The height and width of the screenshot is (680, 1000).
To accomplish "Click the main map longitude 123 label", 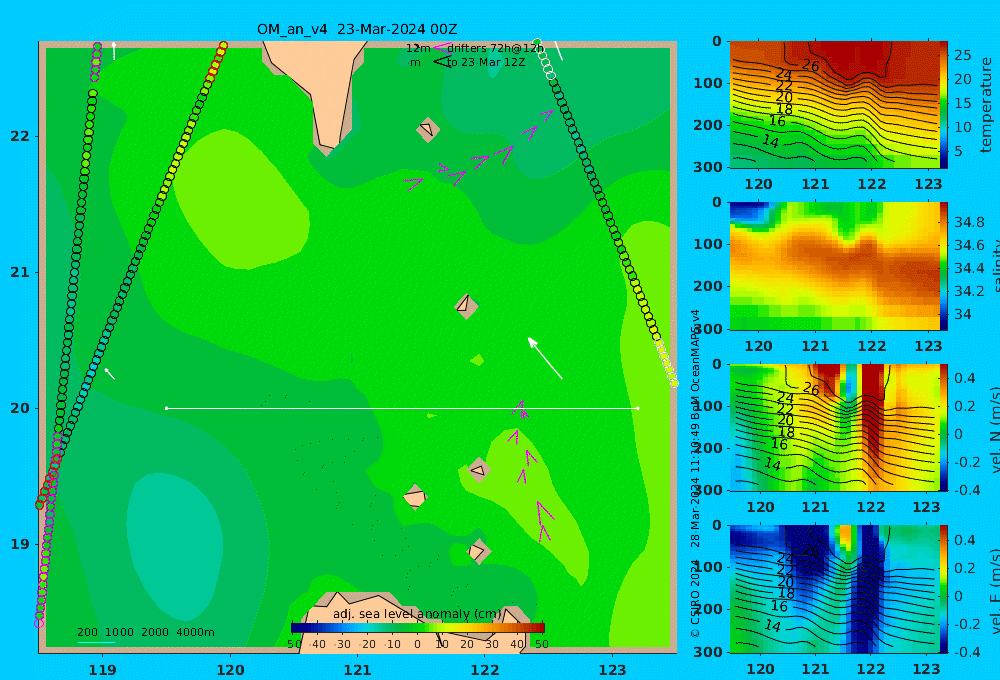I will [613, 670].
